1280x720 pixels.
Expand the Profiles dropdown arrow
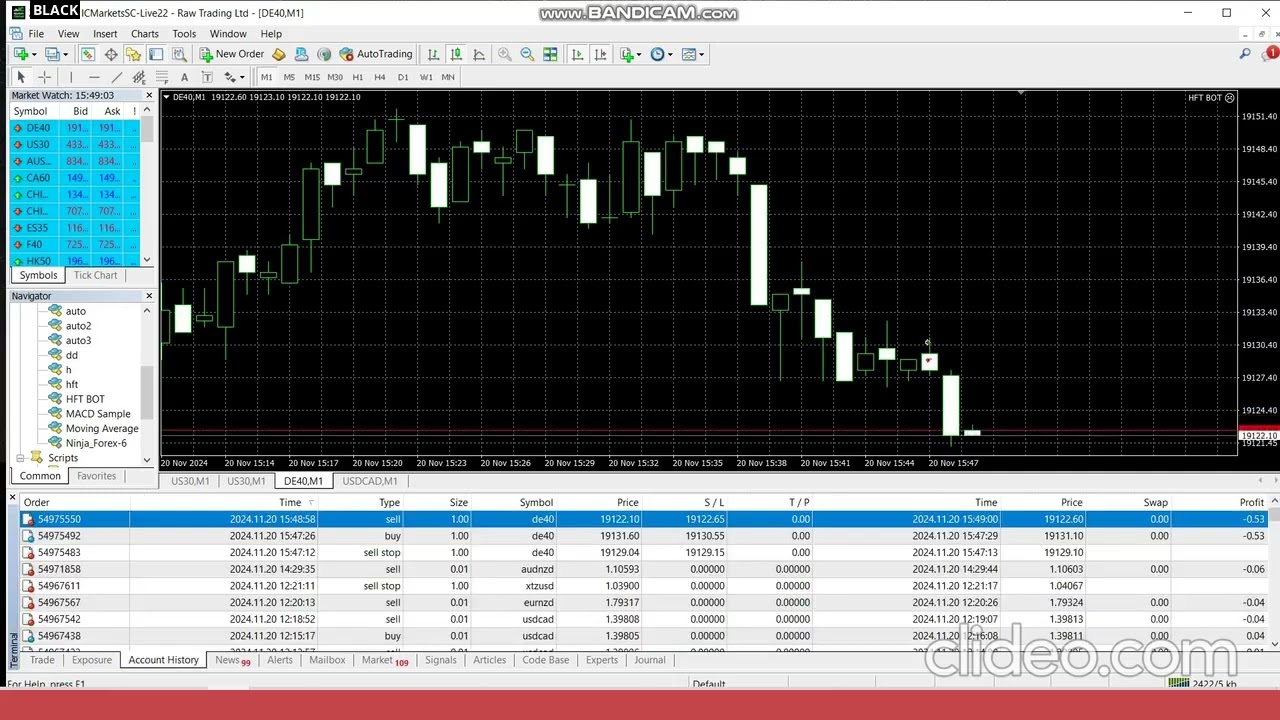[x=66, y=54]
